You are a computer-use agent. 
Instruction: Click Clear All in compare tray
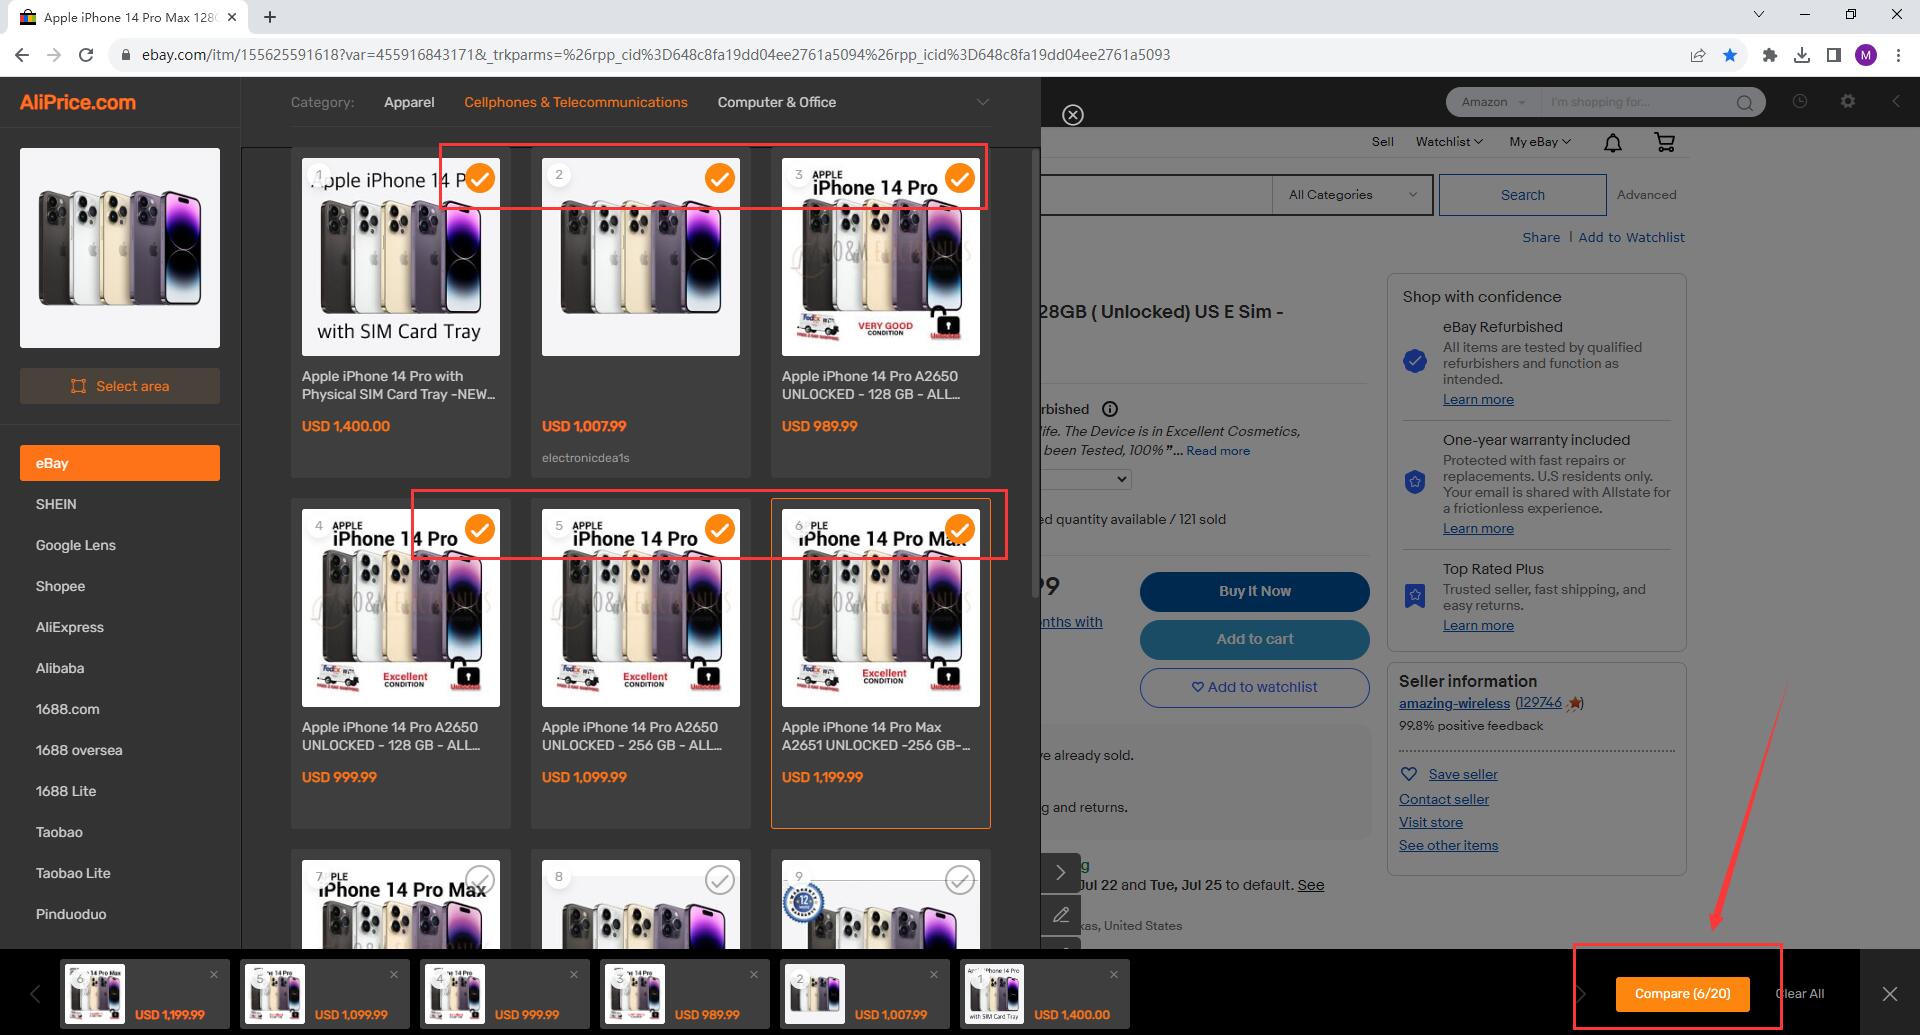1800,994
